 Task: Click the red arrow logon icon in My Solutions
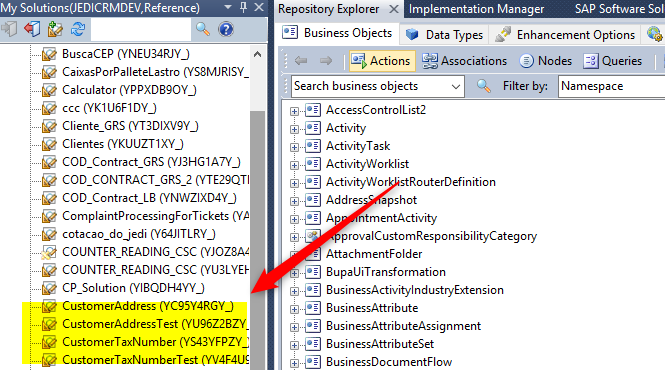[x=32, y=29]
